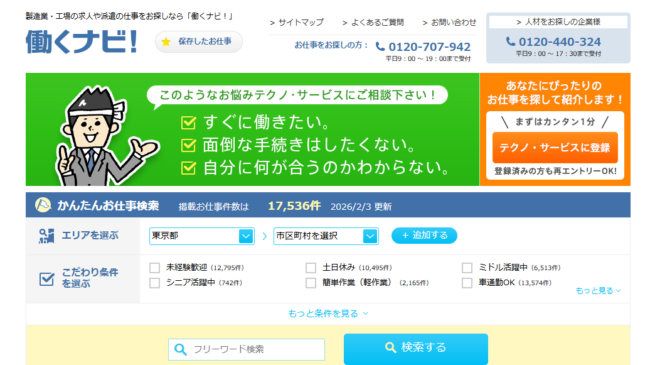Click the round logo icon beside かんたんお仕事検索
The image size is (650, 365).
[x=43, y=205]
